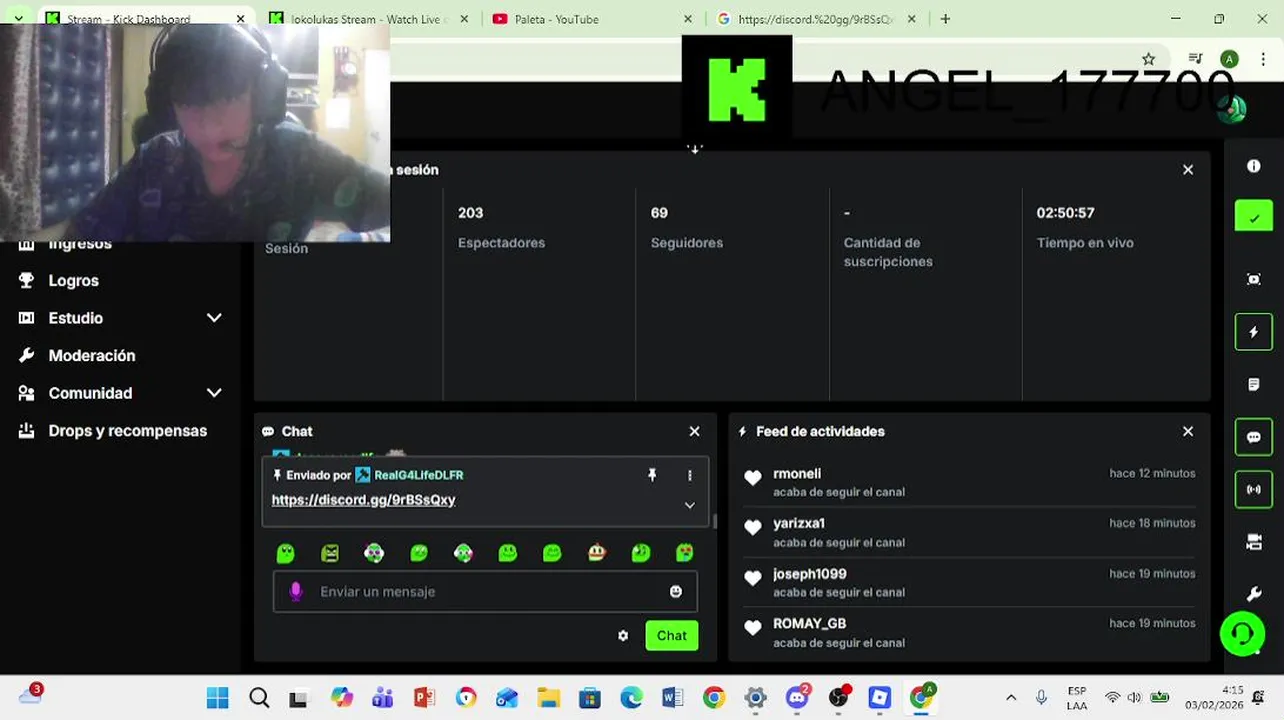Open the pinned message three-dot menu

click(x=689, y=475)
